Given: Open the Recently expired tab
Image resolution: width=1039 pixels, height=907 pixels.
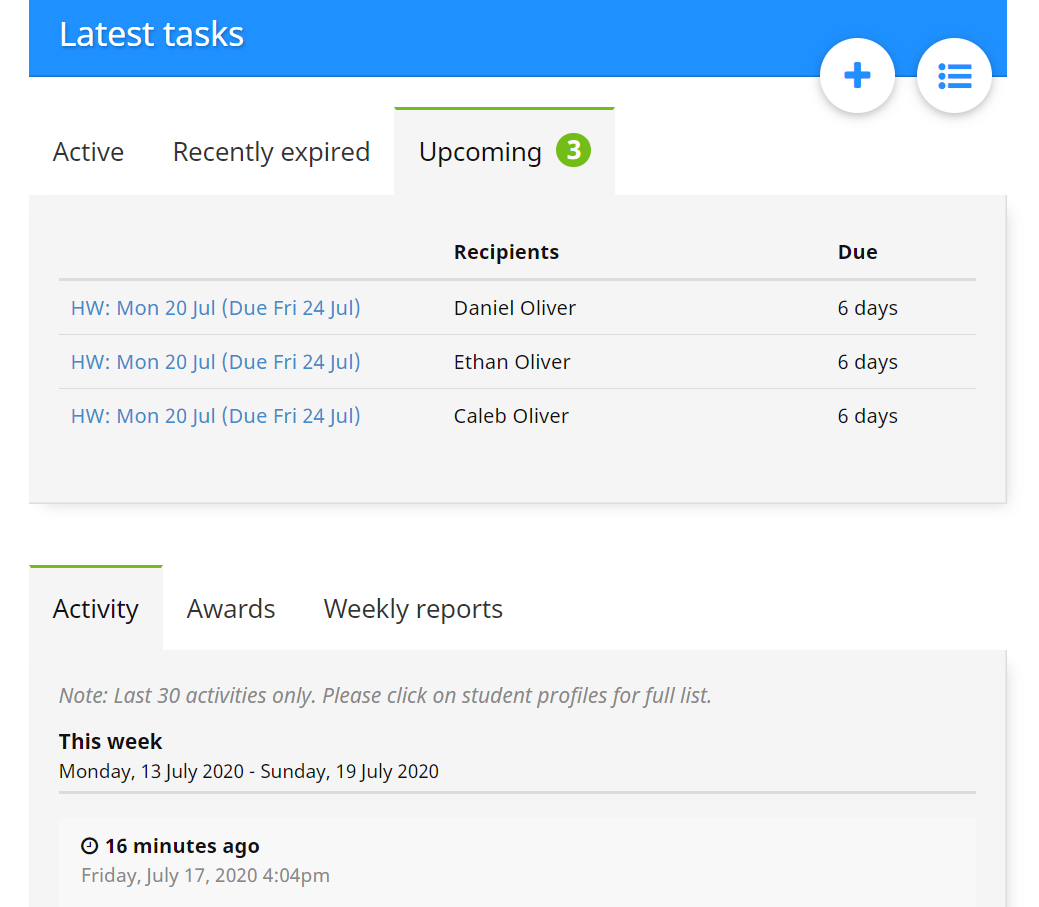Looking at the screenshot, I should coord(271,152).
